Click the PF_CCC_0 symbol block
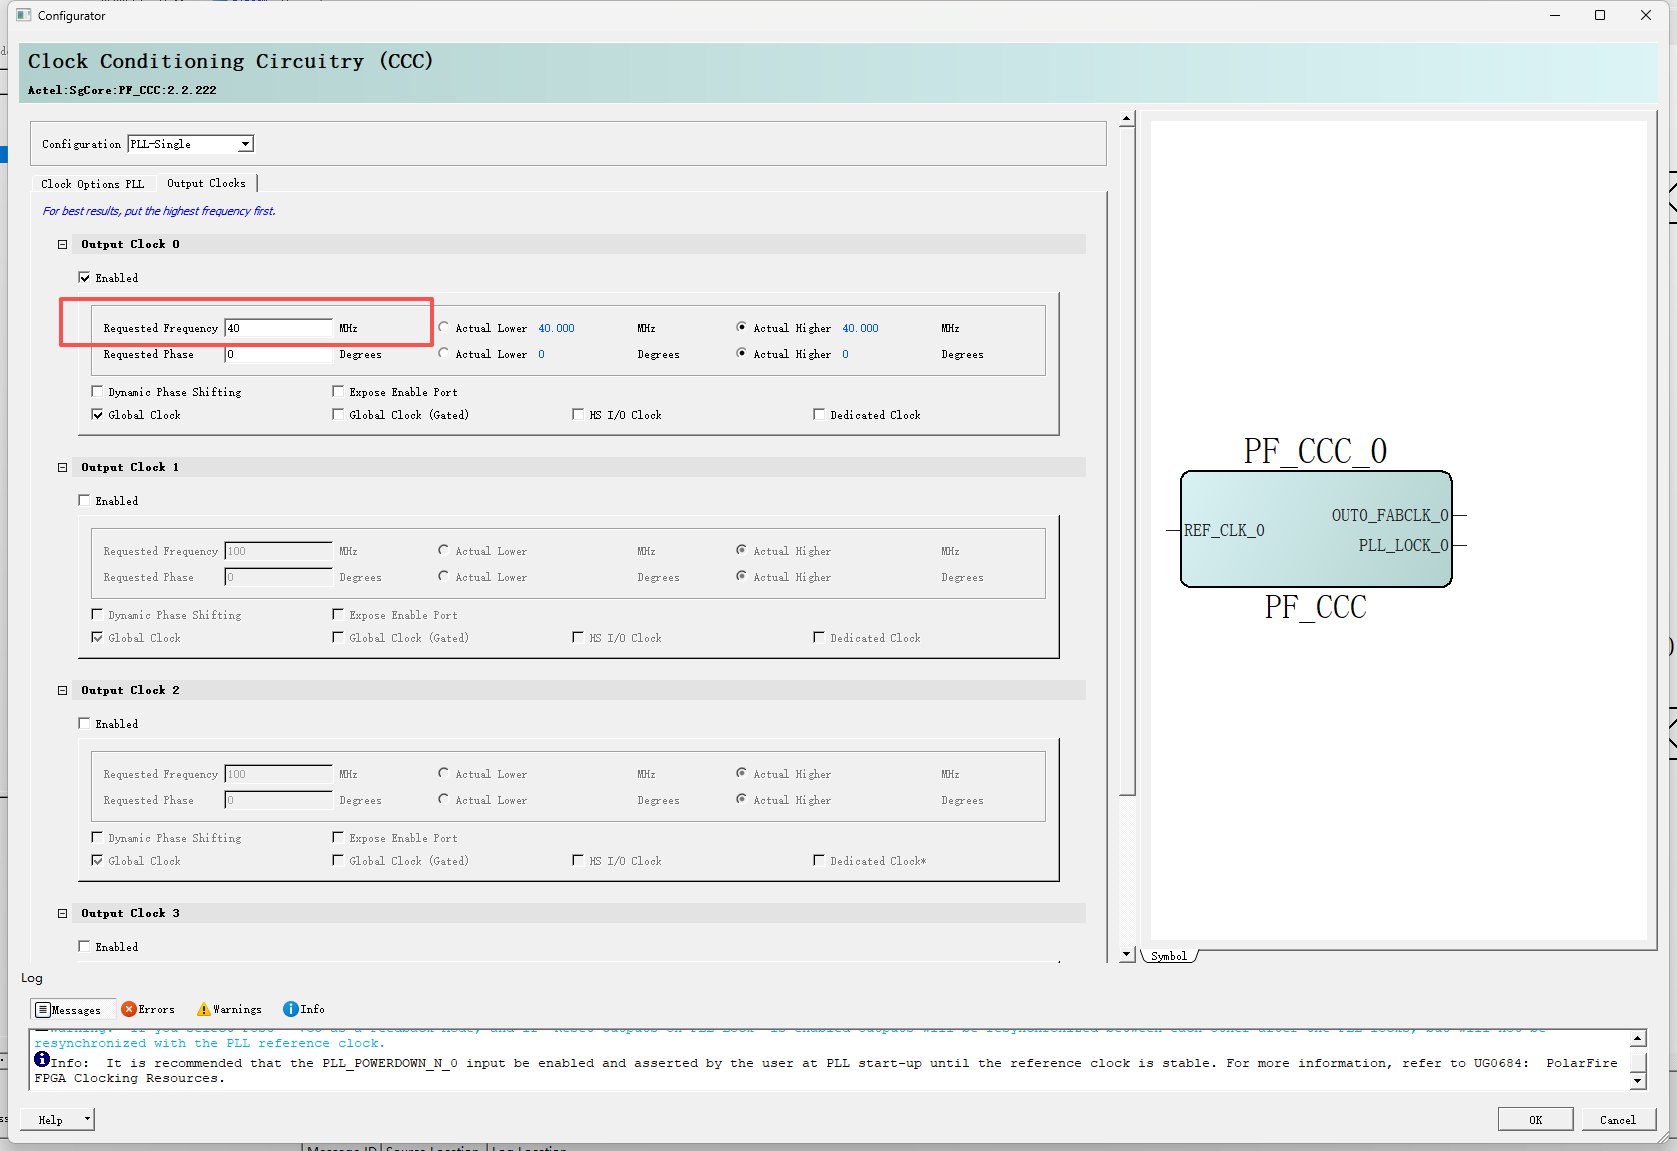 click(x=1316, y=529)
